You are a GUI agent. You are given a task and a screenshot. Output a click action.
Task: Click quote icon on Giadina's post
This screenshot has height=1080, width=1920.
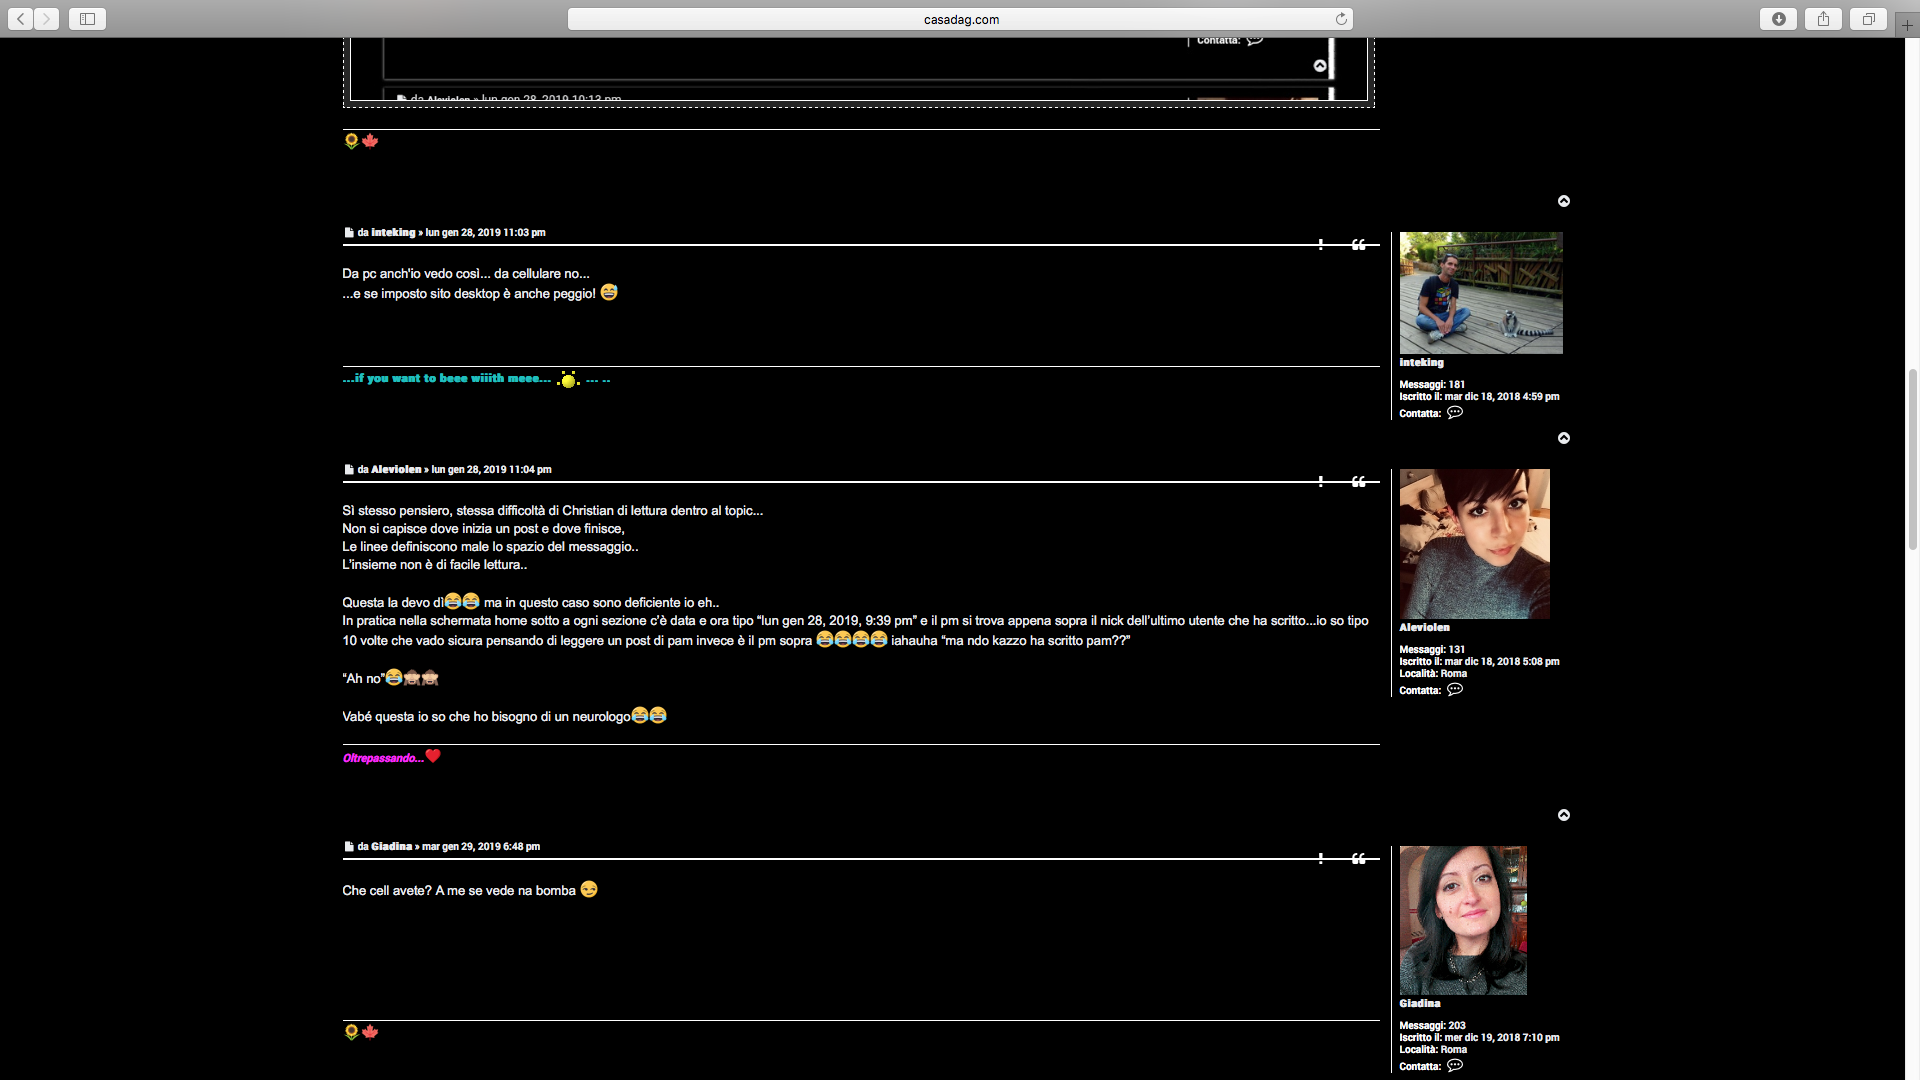[x=1358, y=859]
